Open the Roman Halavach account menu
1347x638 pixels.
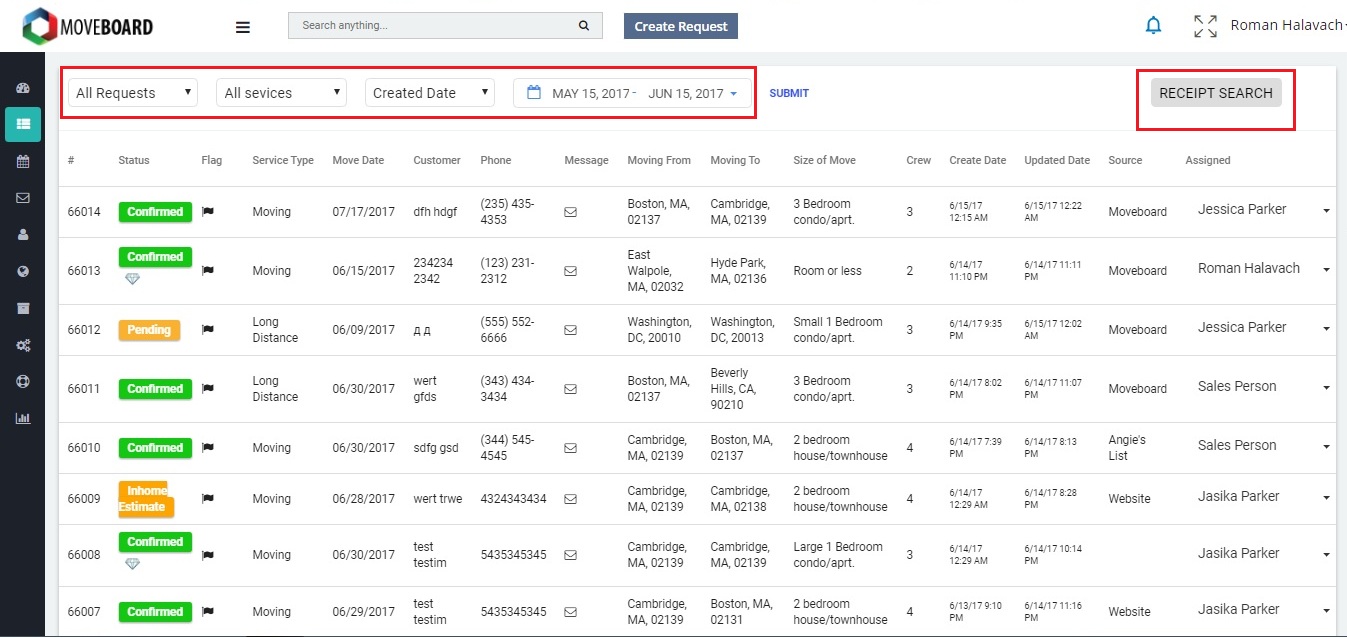point(1287,25)
